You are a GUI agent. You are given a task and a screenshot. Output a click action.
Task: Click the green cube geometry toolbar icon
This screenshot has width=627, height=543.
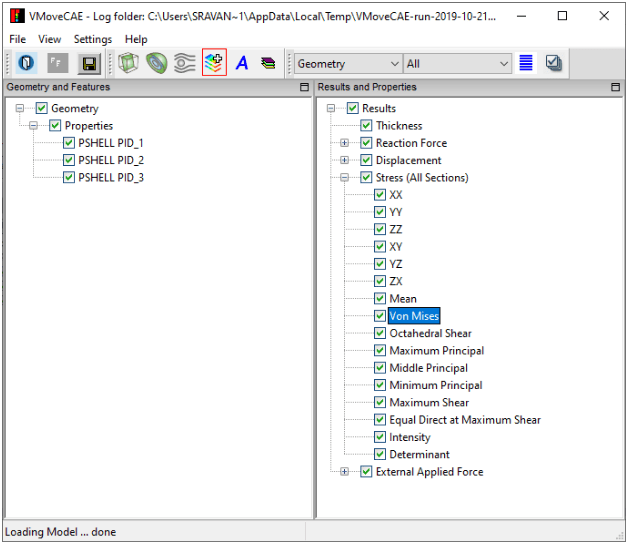[128, 63]
